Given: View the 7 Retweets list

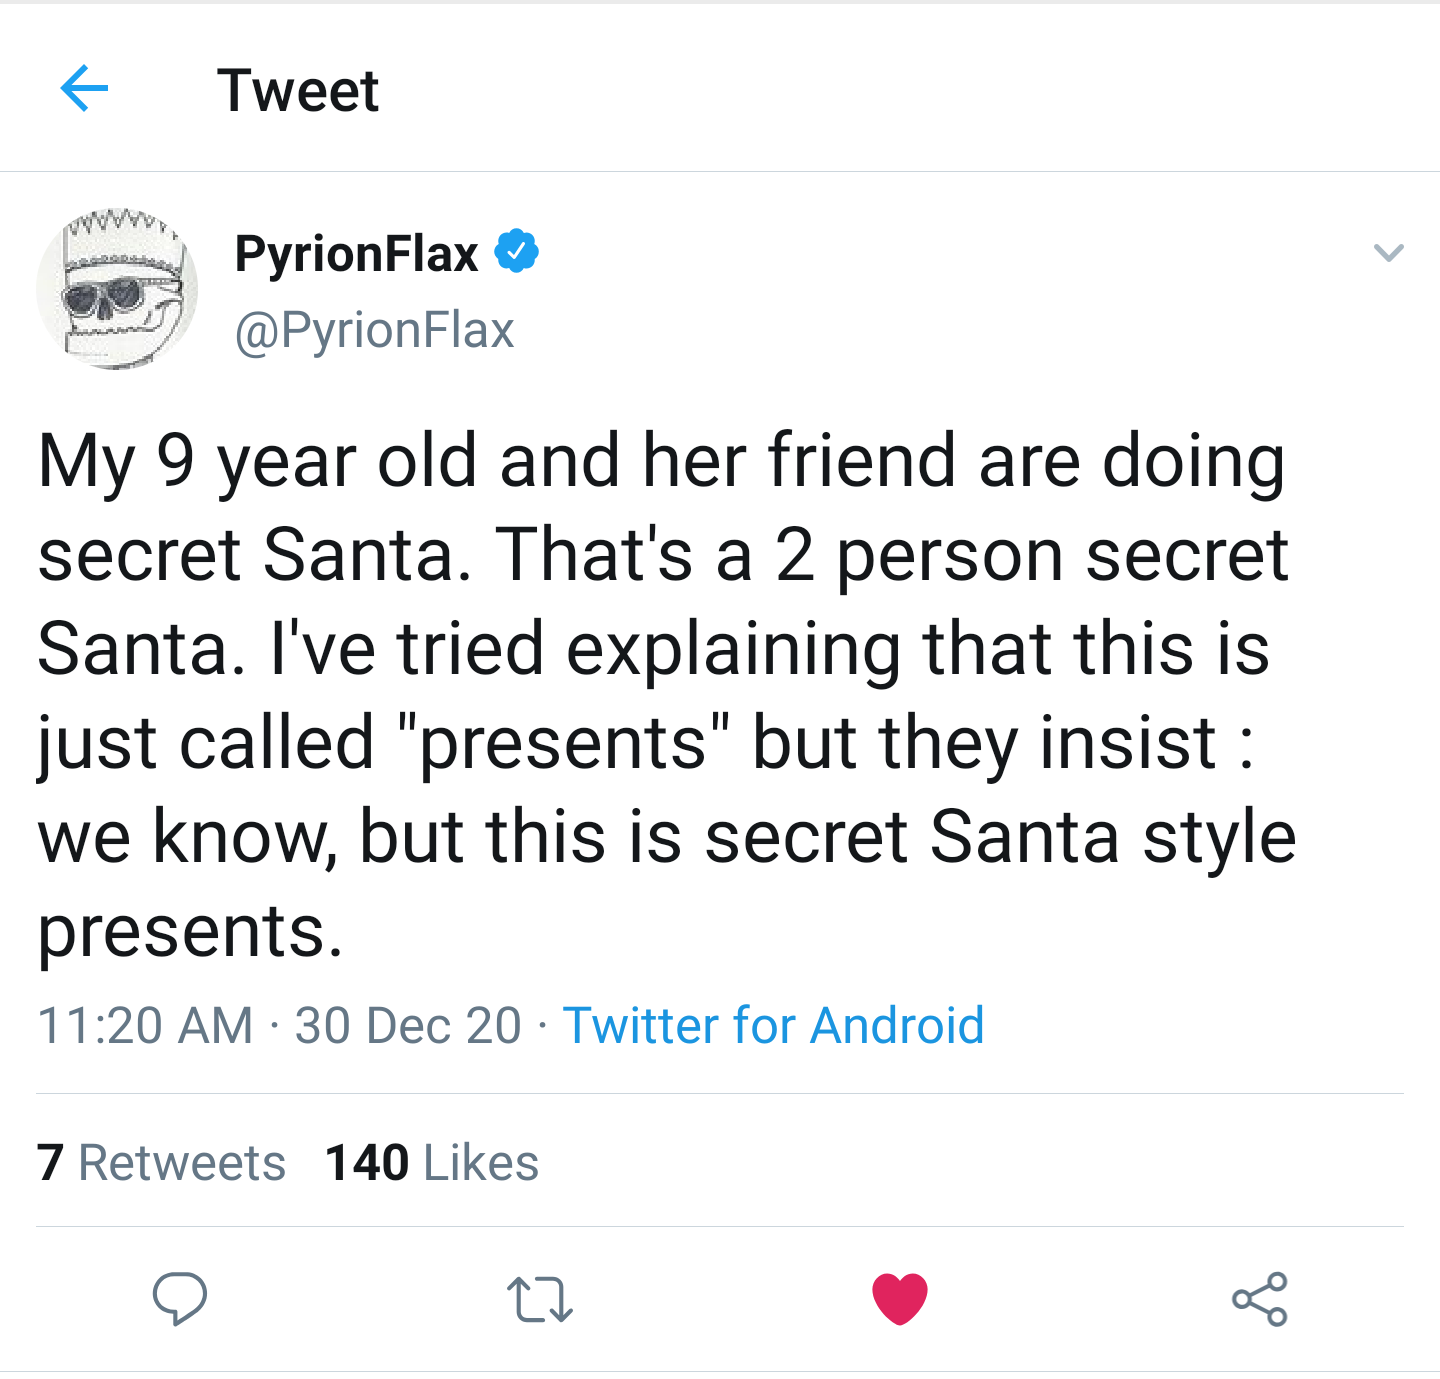Looking at the screenshot, I should coord(160,1161).
